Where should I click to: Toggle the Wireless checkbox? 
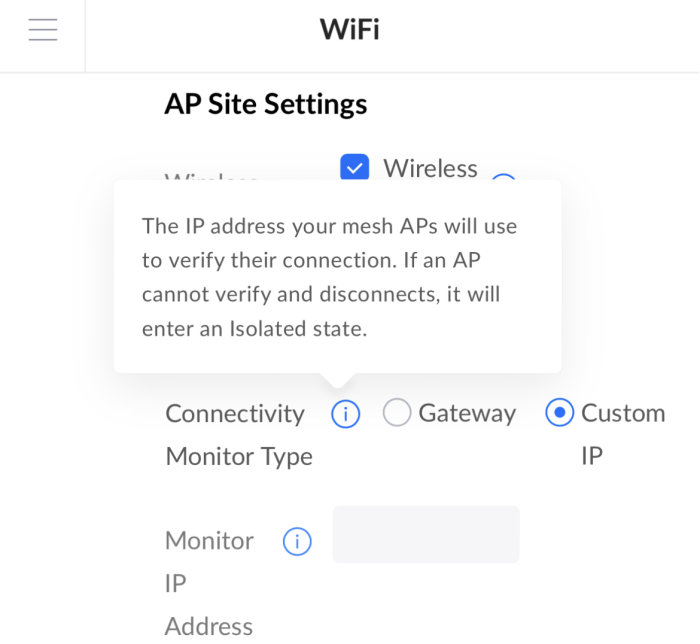click(x=355, y=167)
